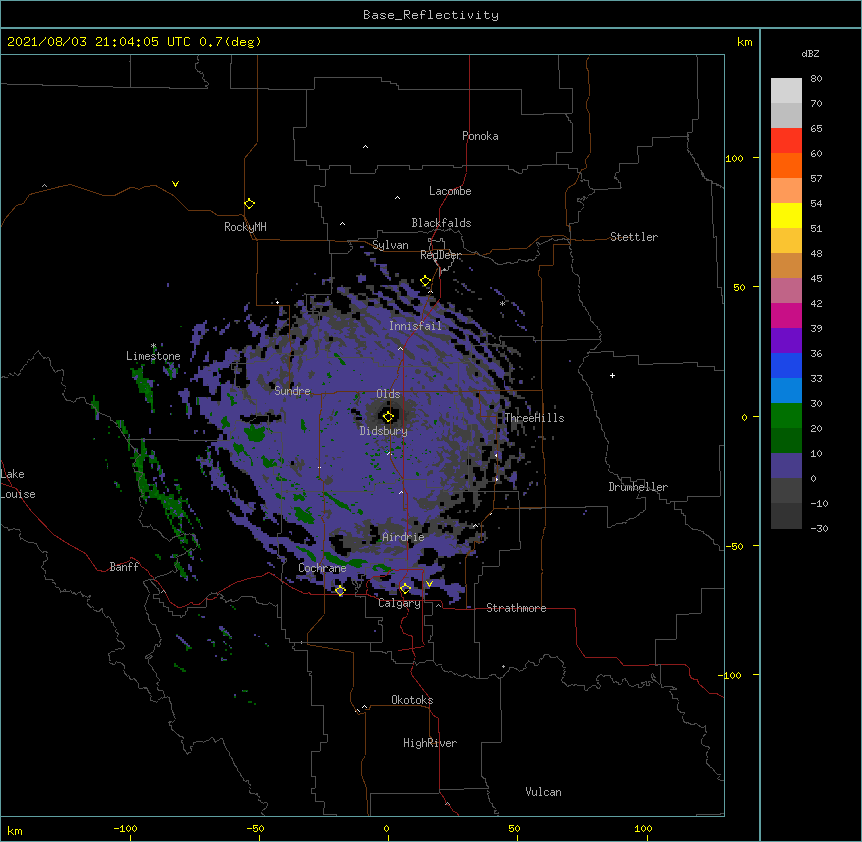The image size is (862, 842).
Task: Select the purple 39 dBZ legend swatch
Action: pos(786,340)
